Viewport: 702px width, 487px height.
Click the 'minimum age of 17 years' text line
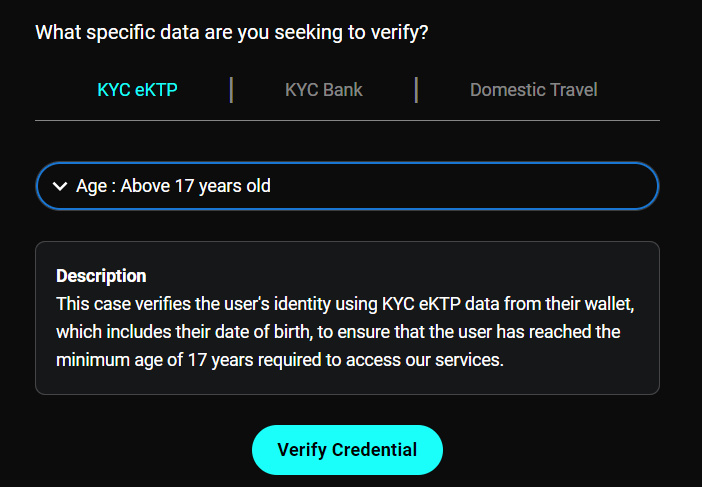(279, 359)
